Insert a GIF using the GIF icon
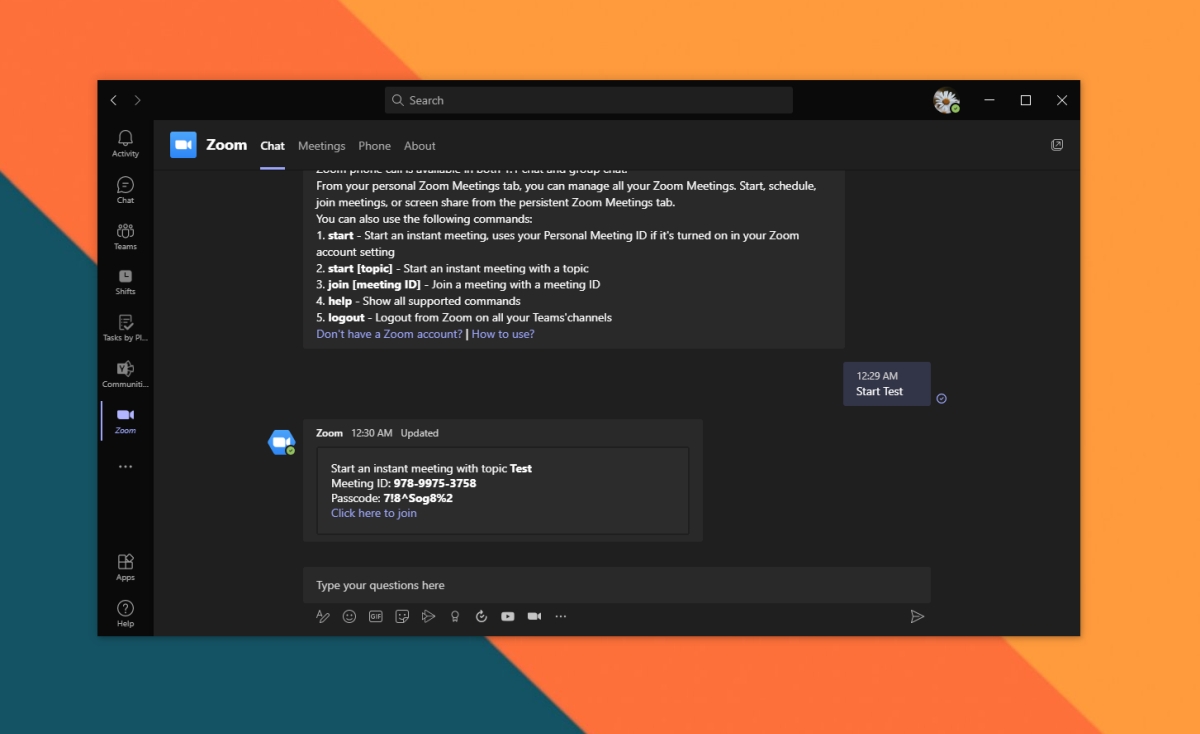 coord(375,616)
